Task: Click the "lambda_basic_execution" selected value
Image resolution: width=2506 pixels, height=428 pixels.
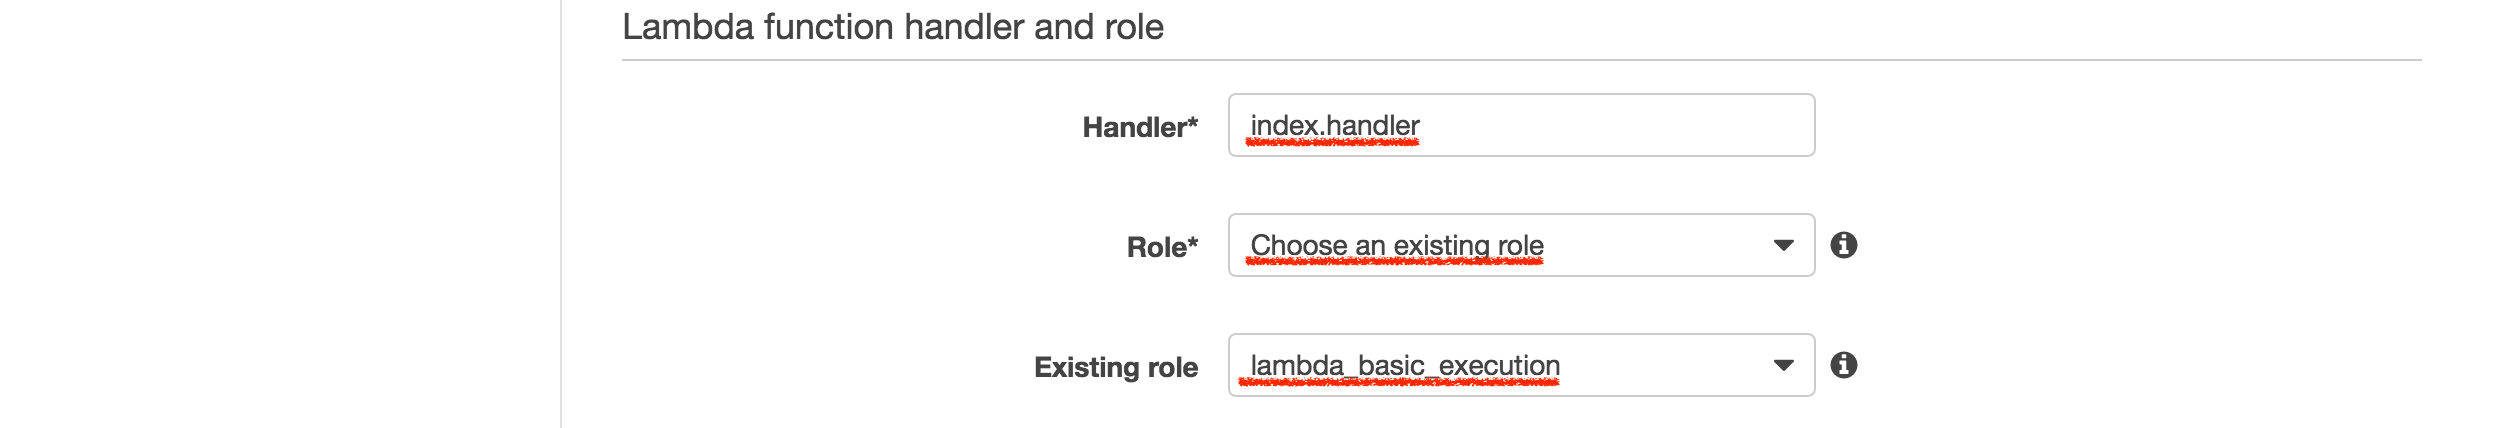Action: pyautogui.click(x=1404, y=365)
